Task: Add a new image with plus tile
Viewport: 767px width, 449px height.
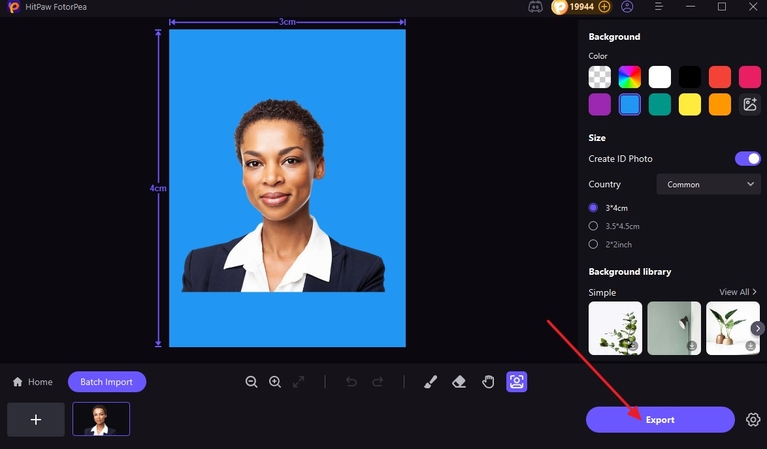Action: [36, 420]
